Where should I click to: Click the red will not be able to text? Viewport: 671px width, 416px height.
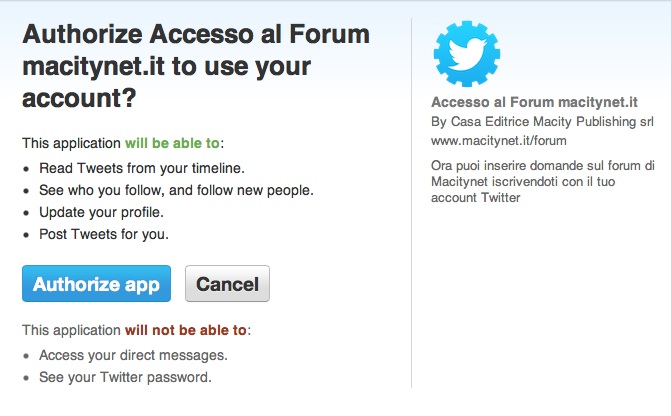click(186, 330)
